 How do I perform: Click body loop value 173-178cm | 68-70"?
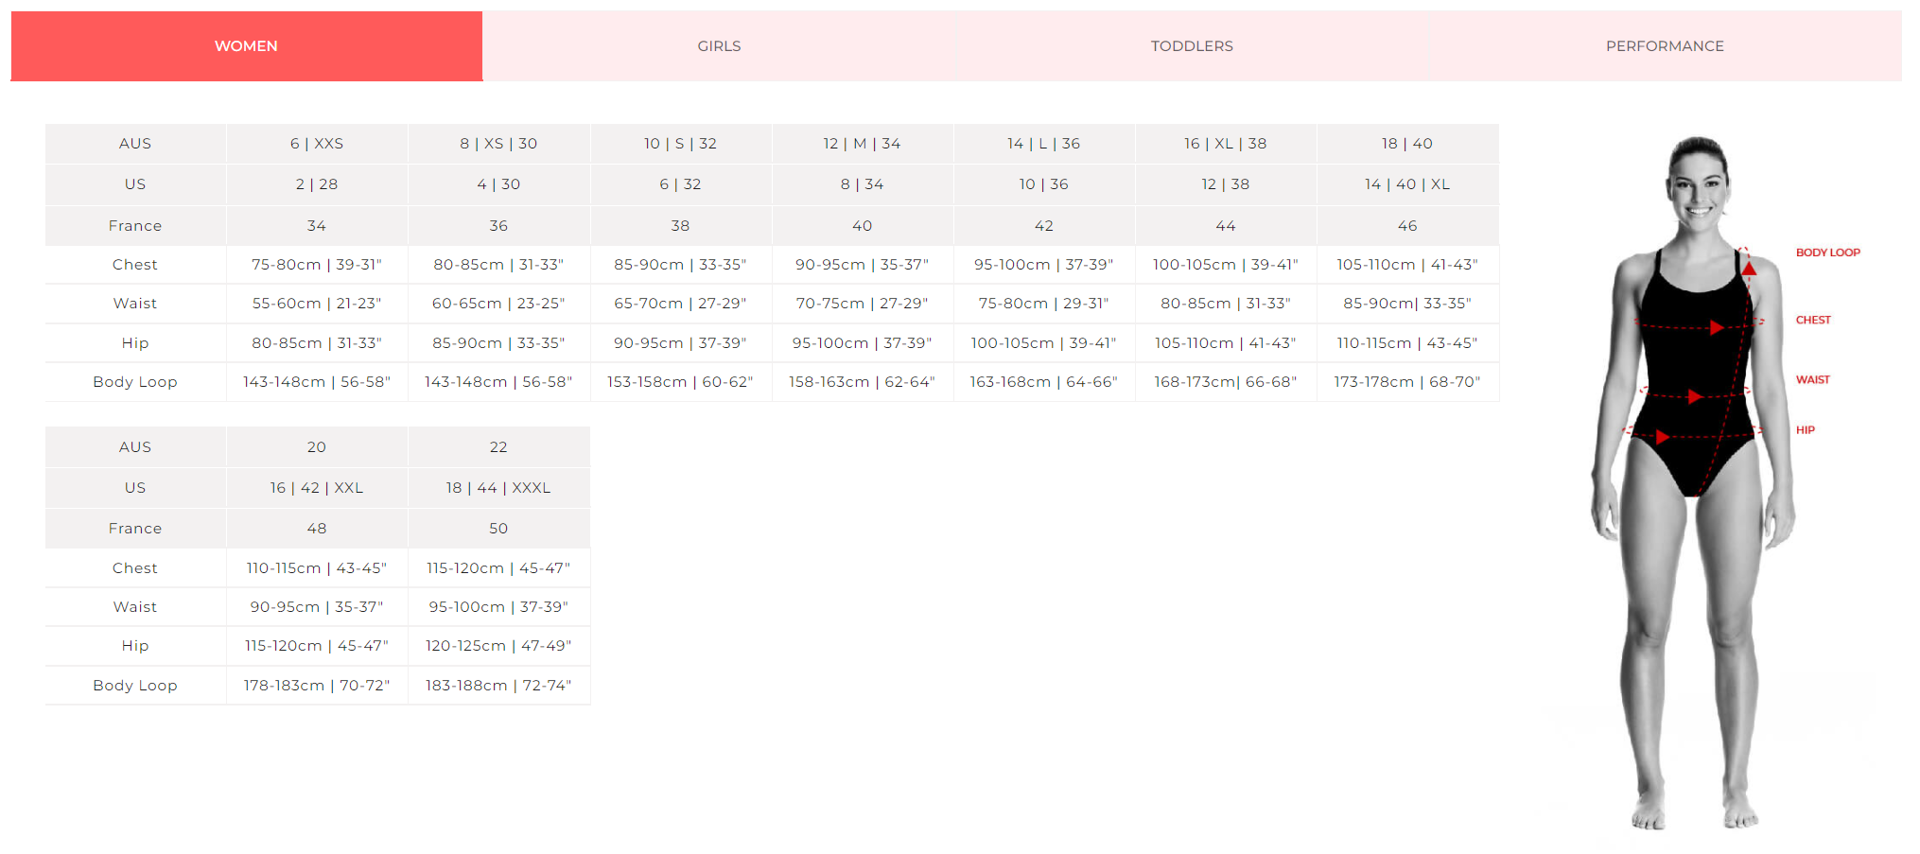point(1406,382)
